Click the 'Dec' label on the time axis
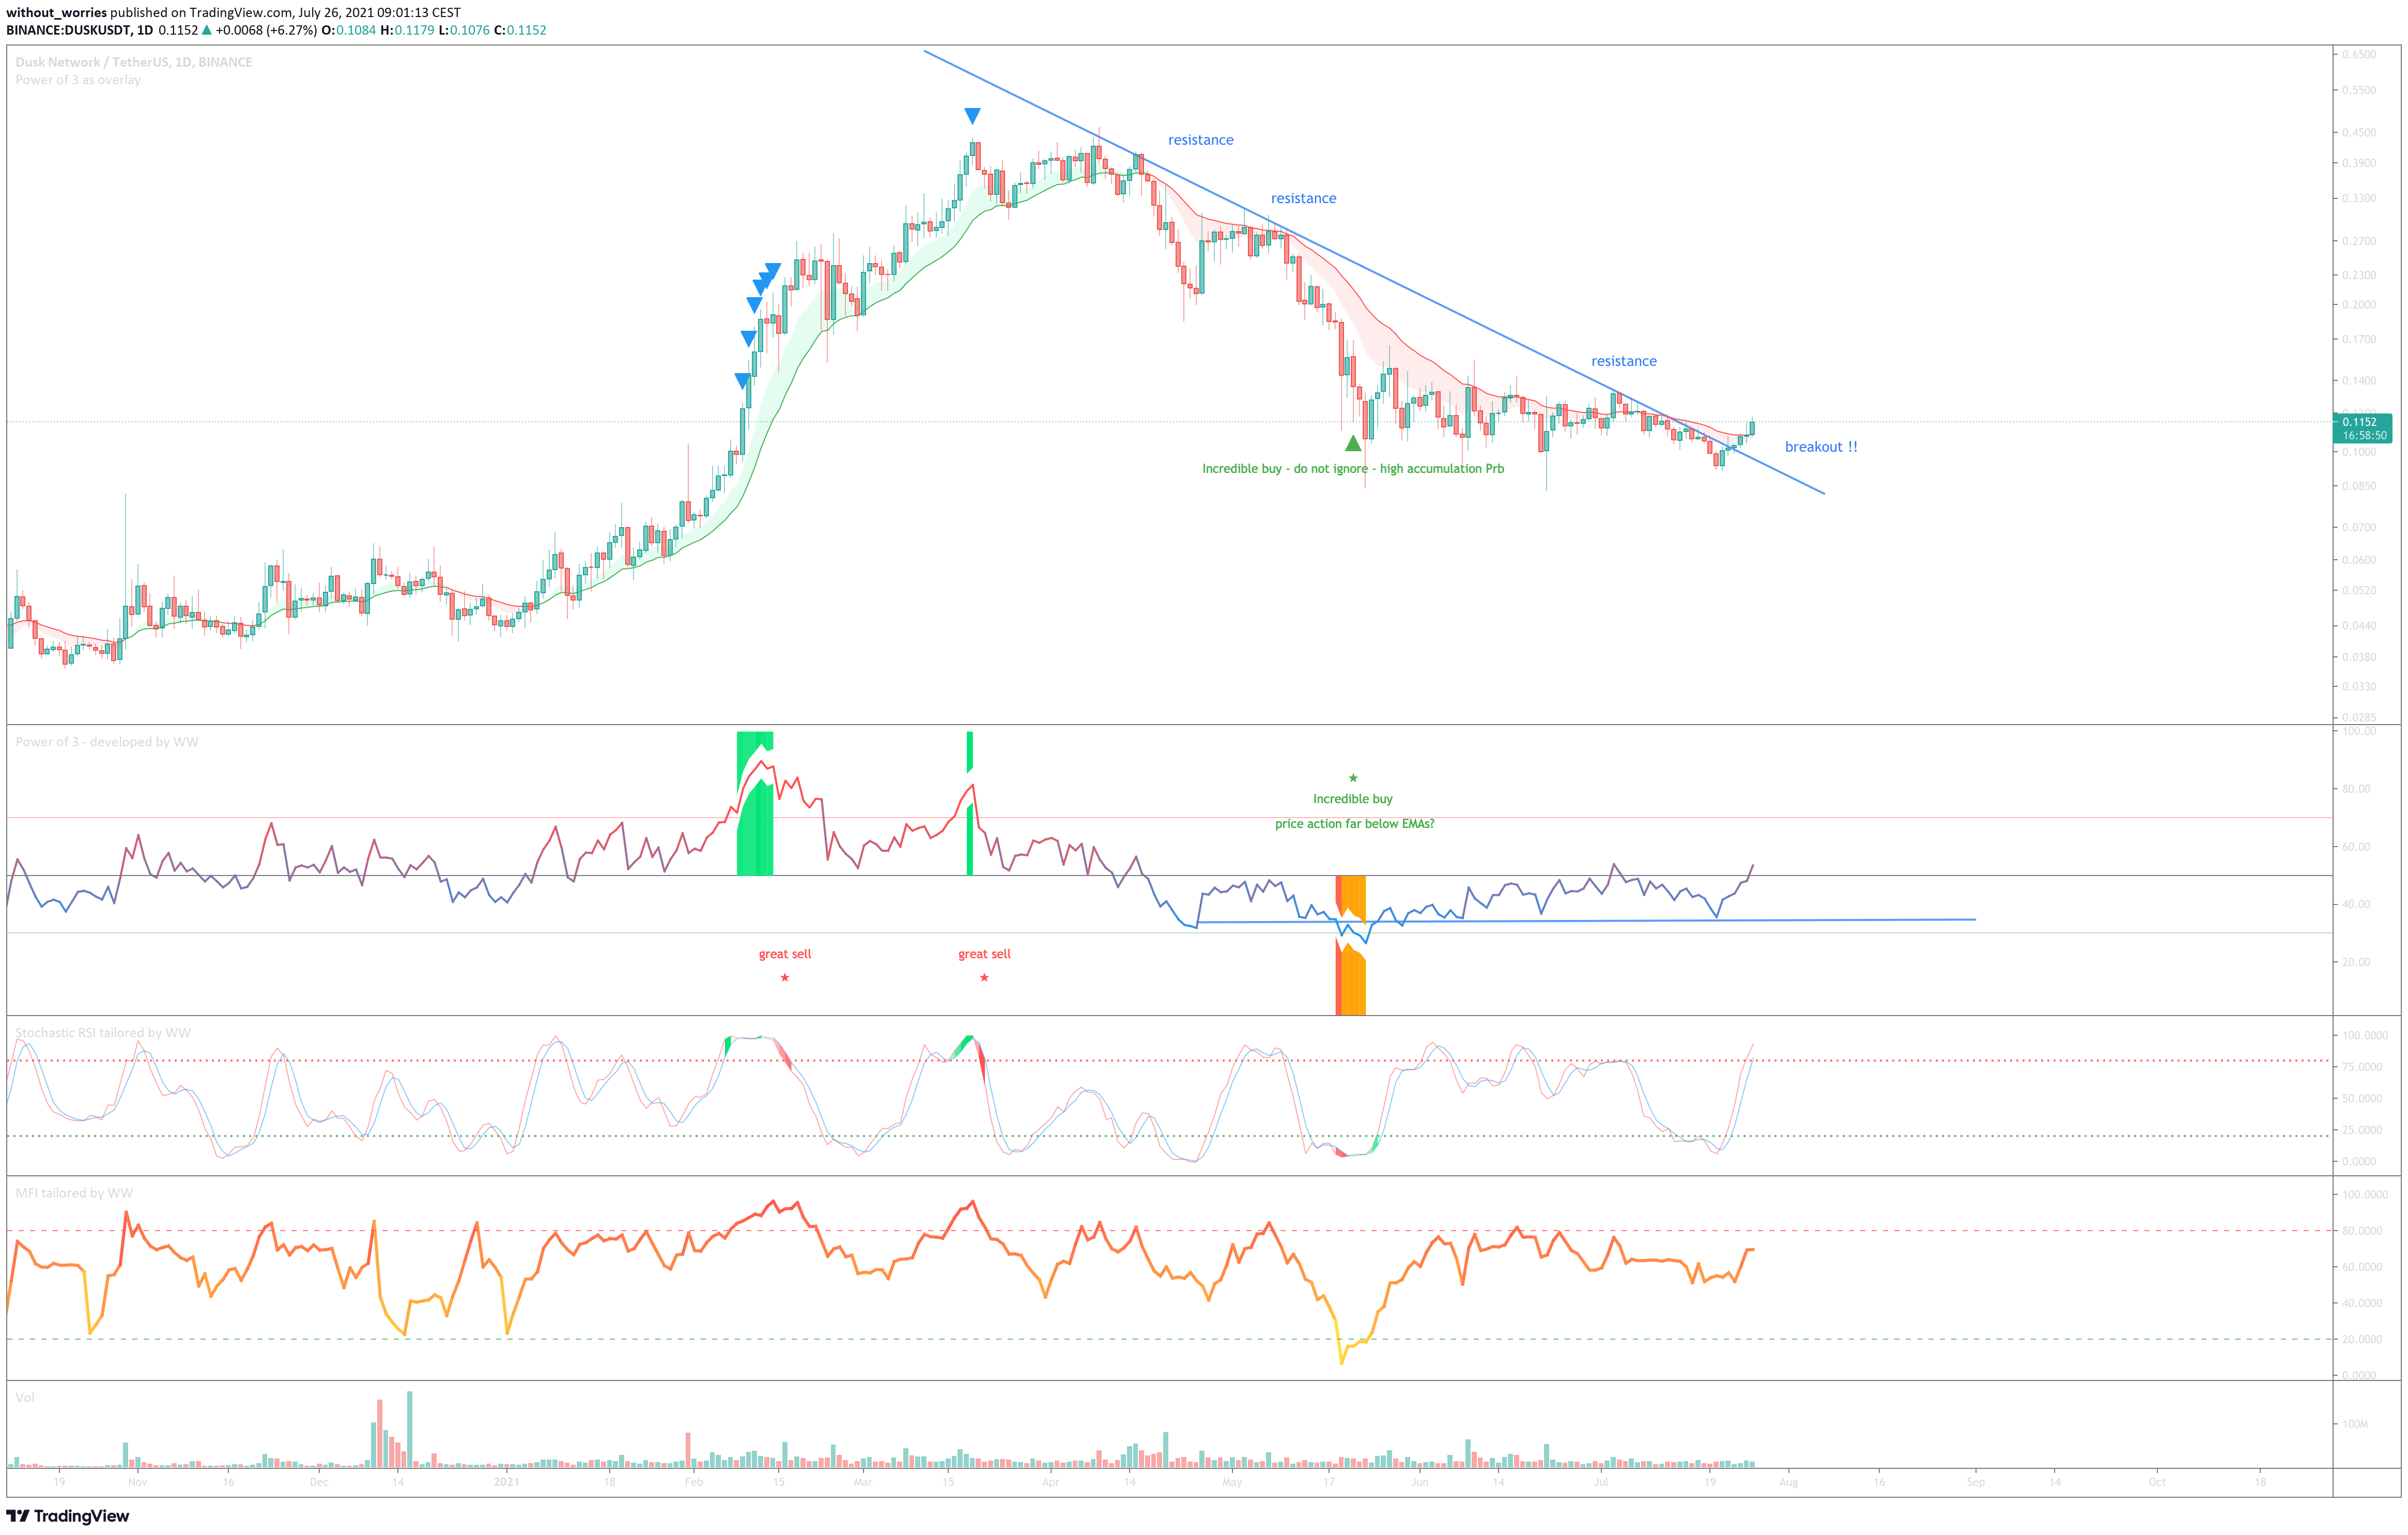This screenshot has width=2408, height=1535. 318,1482
